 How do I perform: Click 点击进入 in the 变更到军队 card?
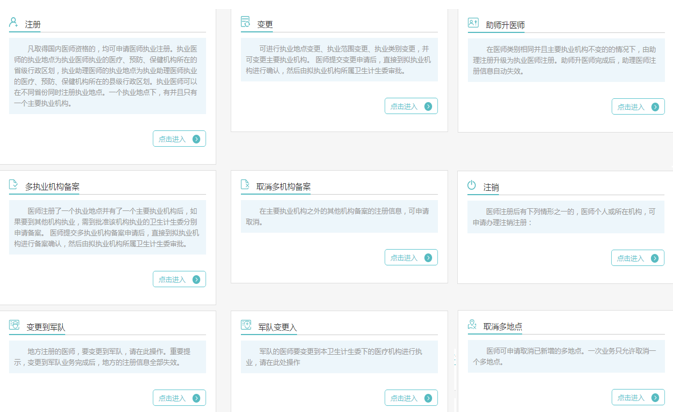tap(179, 398)
